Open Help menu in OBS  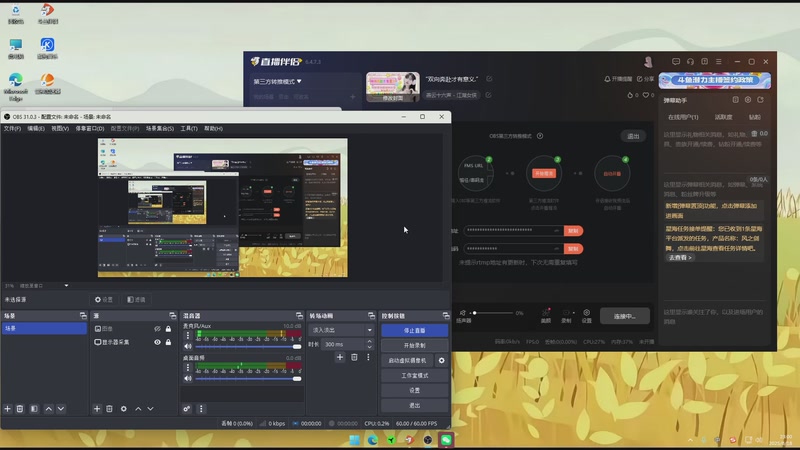click(x=213, y=129)
